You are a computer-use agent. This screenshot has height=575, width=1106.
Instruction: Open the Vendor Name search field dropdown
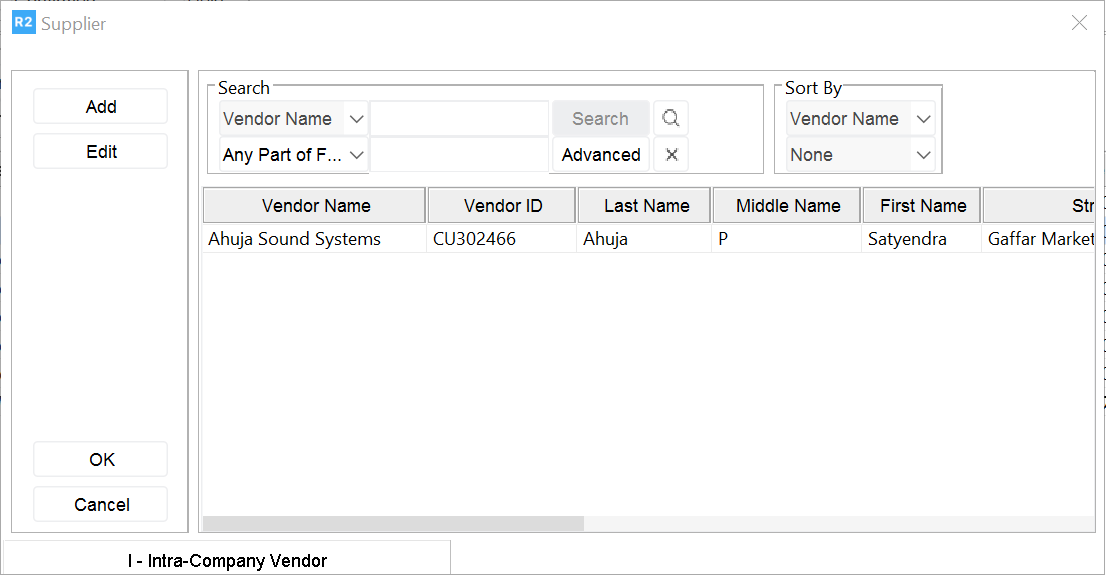pos(356,119)
